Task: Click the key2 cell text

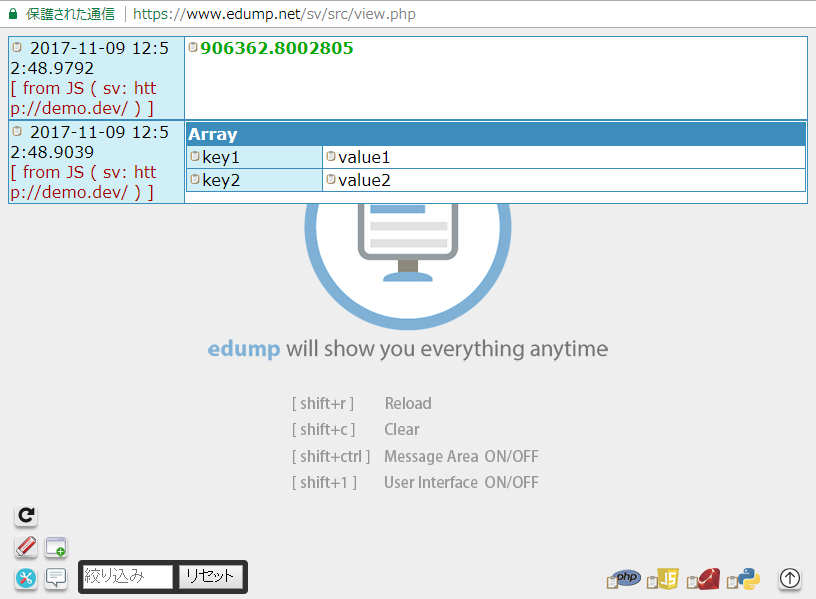Action: click(221, 180)
